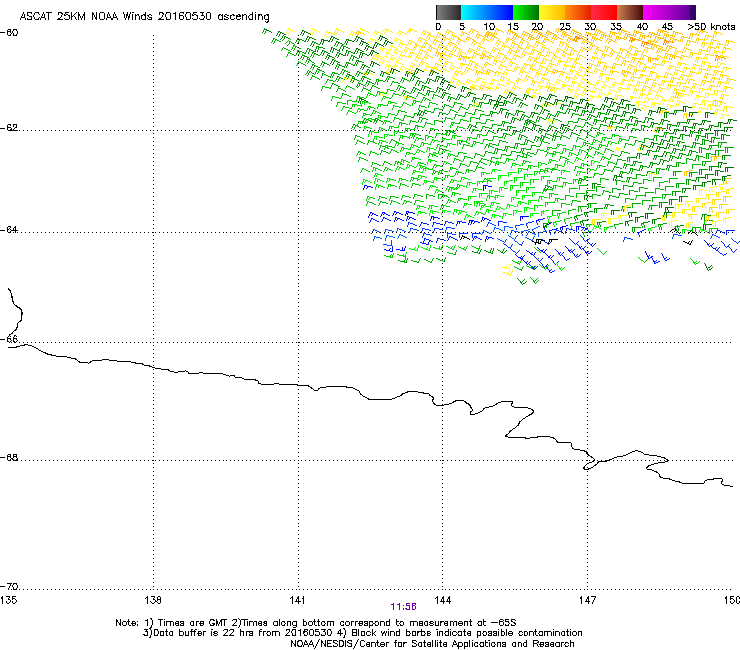Click the '45' label under the color bar
This screenshot has width=740, height=650.
click(x=667, y=27)
